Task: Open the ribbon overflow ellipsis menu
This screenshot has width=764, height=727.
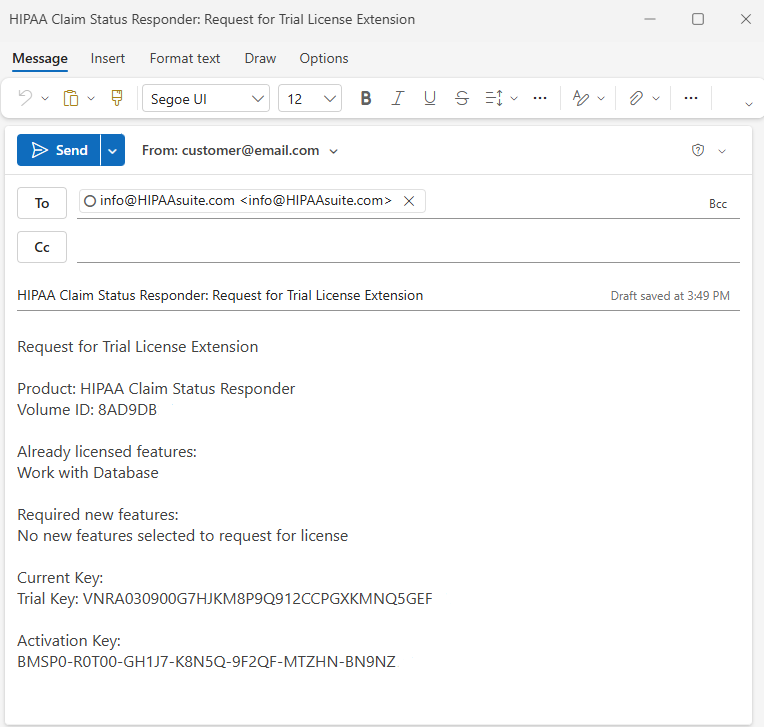Action: 691,98
